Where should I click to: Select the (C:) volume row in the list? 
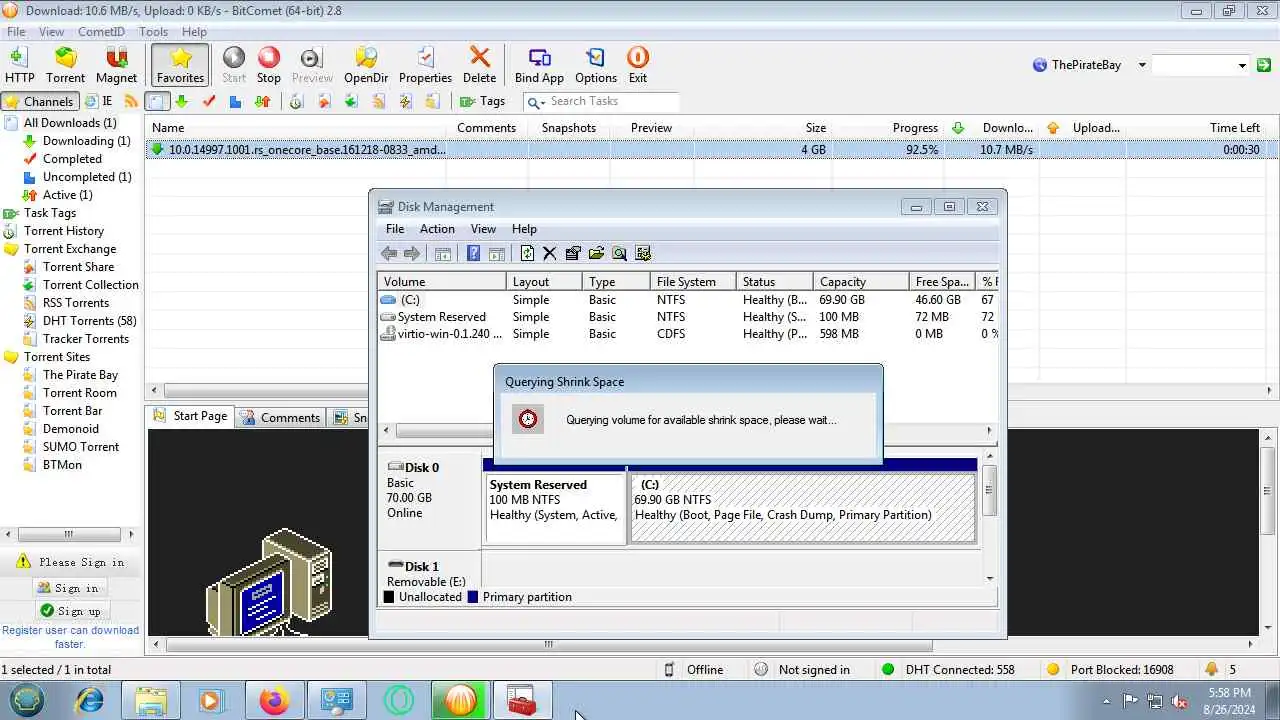(687, 300)
